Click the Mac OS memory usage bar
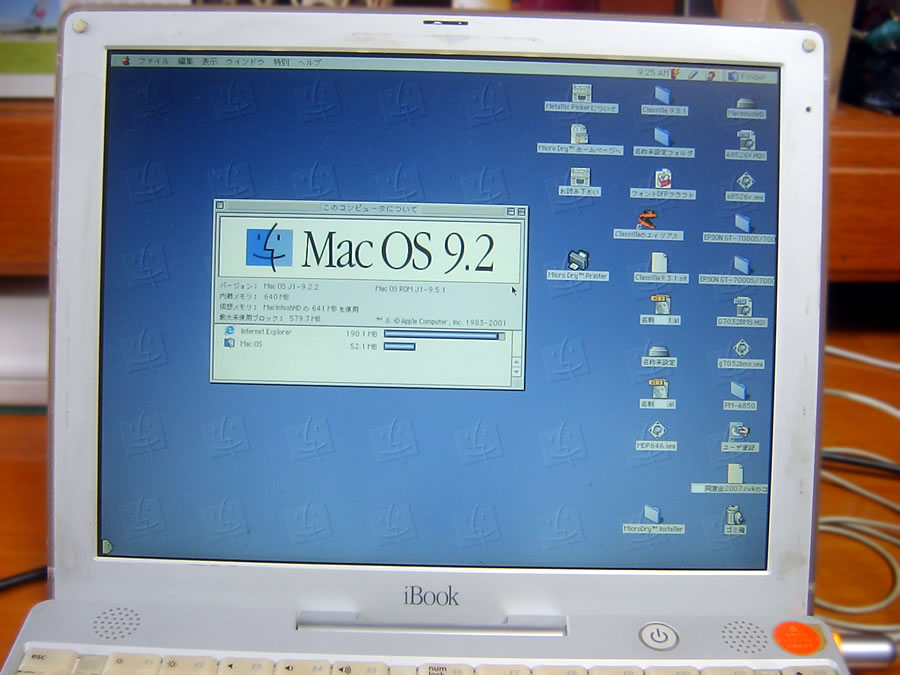This screenshot has width=900, height=675. pos(399,347)
